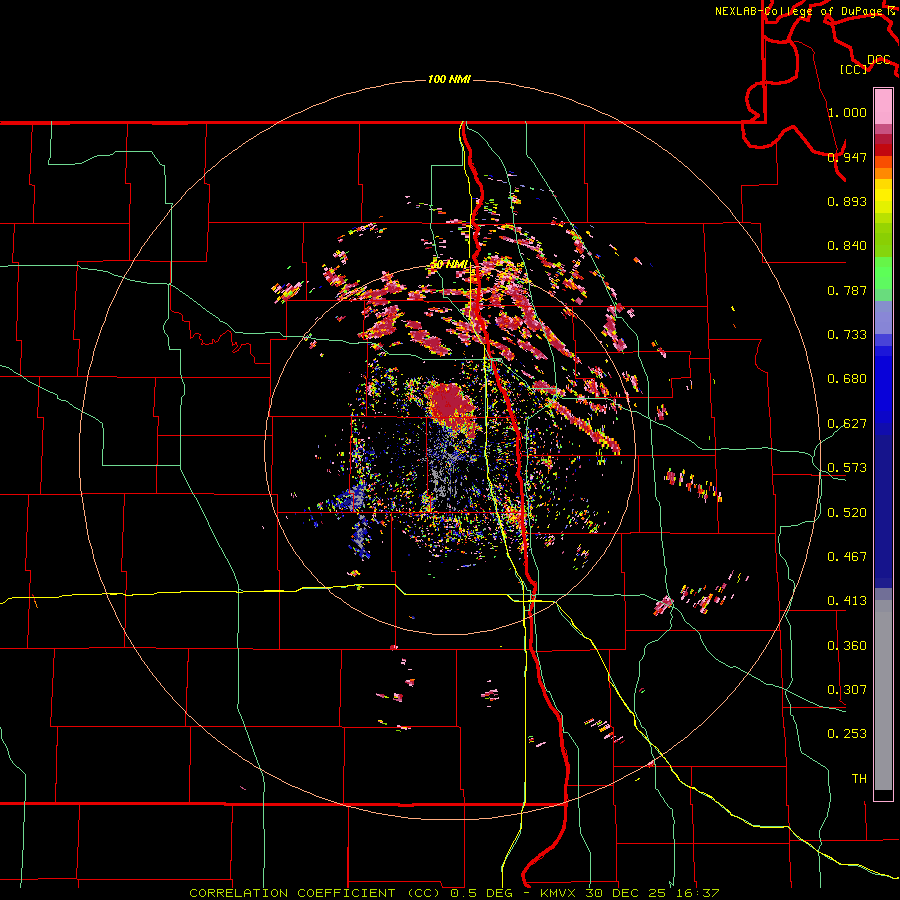Screen dimensions: 900x900
Task: Click the 1.000 scale value
Action: point(847,112)
